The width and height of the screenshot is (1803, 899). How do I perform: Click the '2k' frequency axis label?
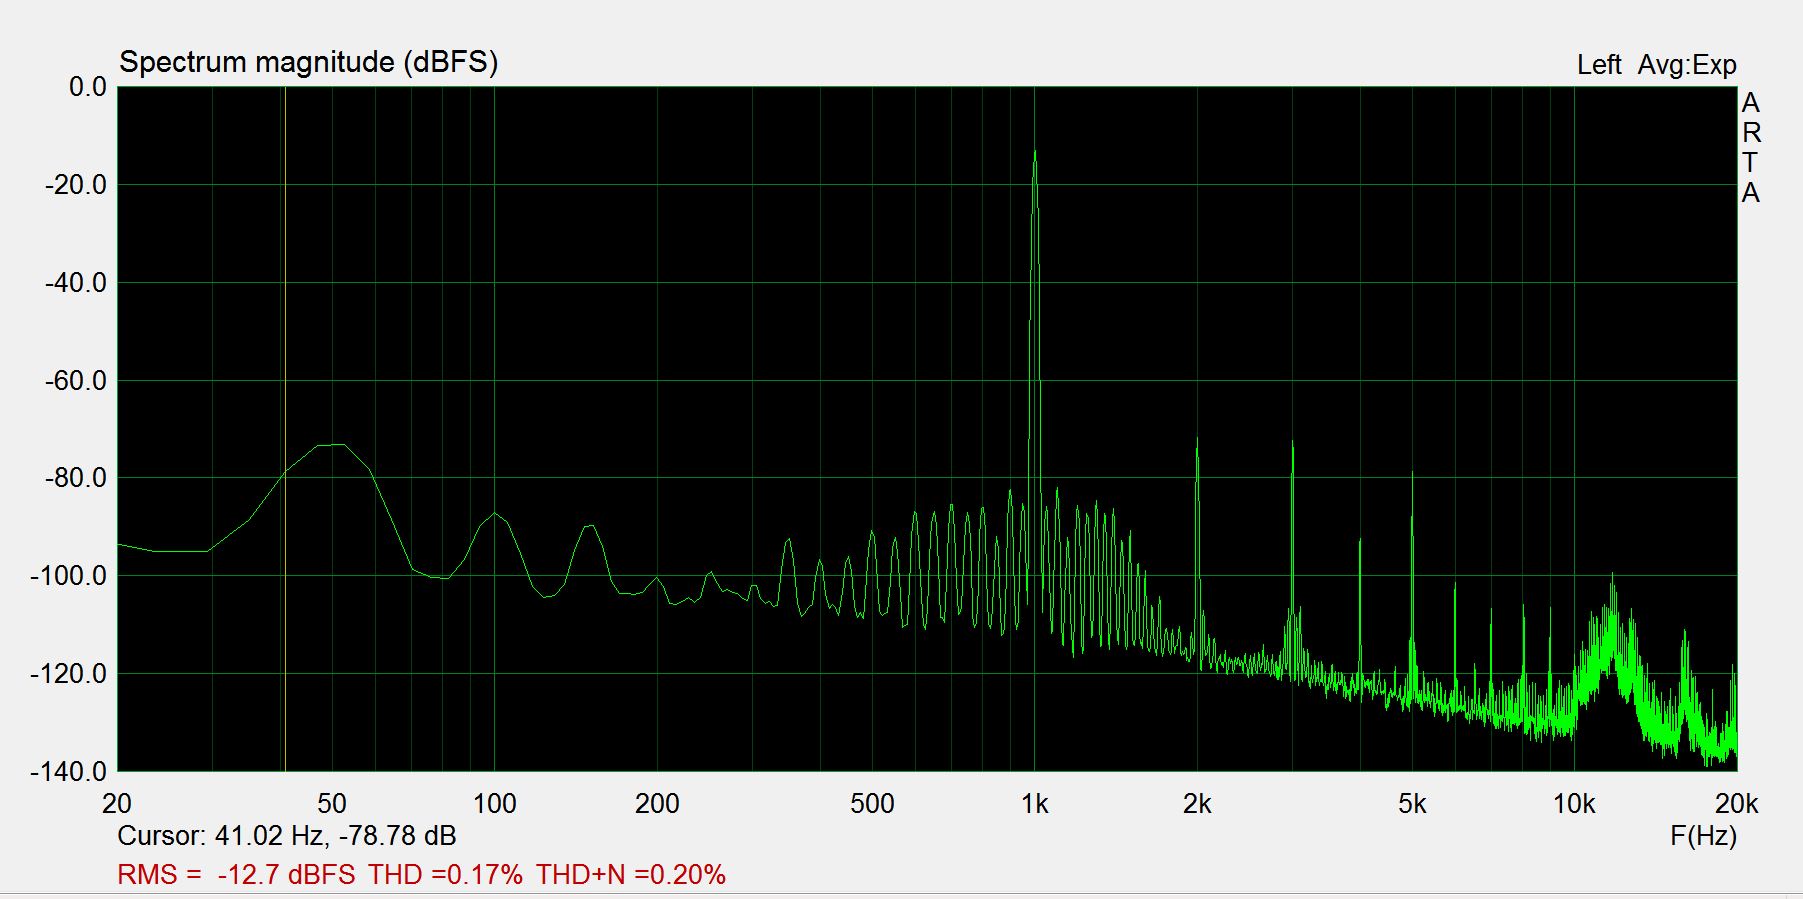pyautogui.click(x=1197, y=804)
